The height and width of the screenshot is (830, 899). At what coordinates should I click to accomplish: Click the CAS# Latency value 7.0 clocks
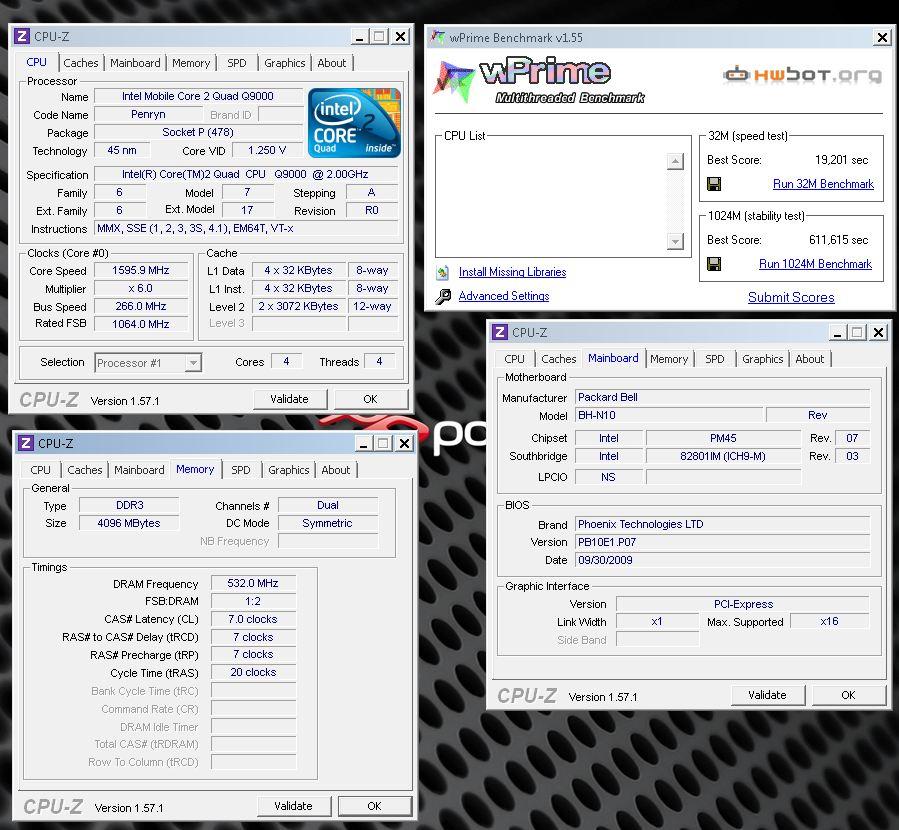(253, 619)
